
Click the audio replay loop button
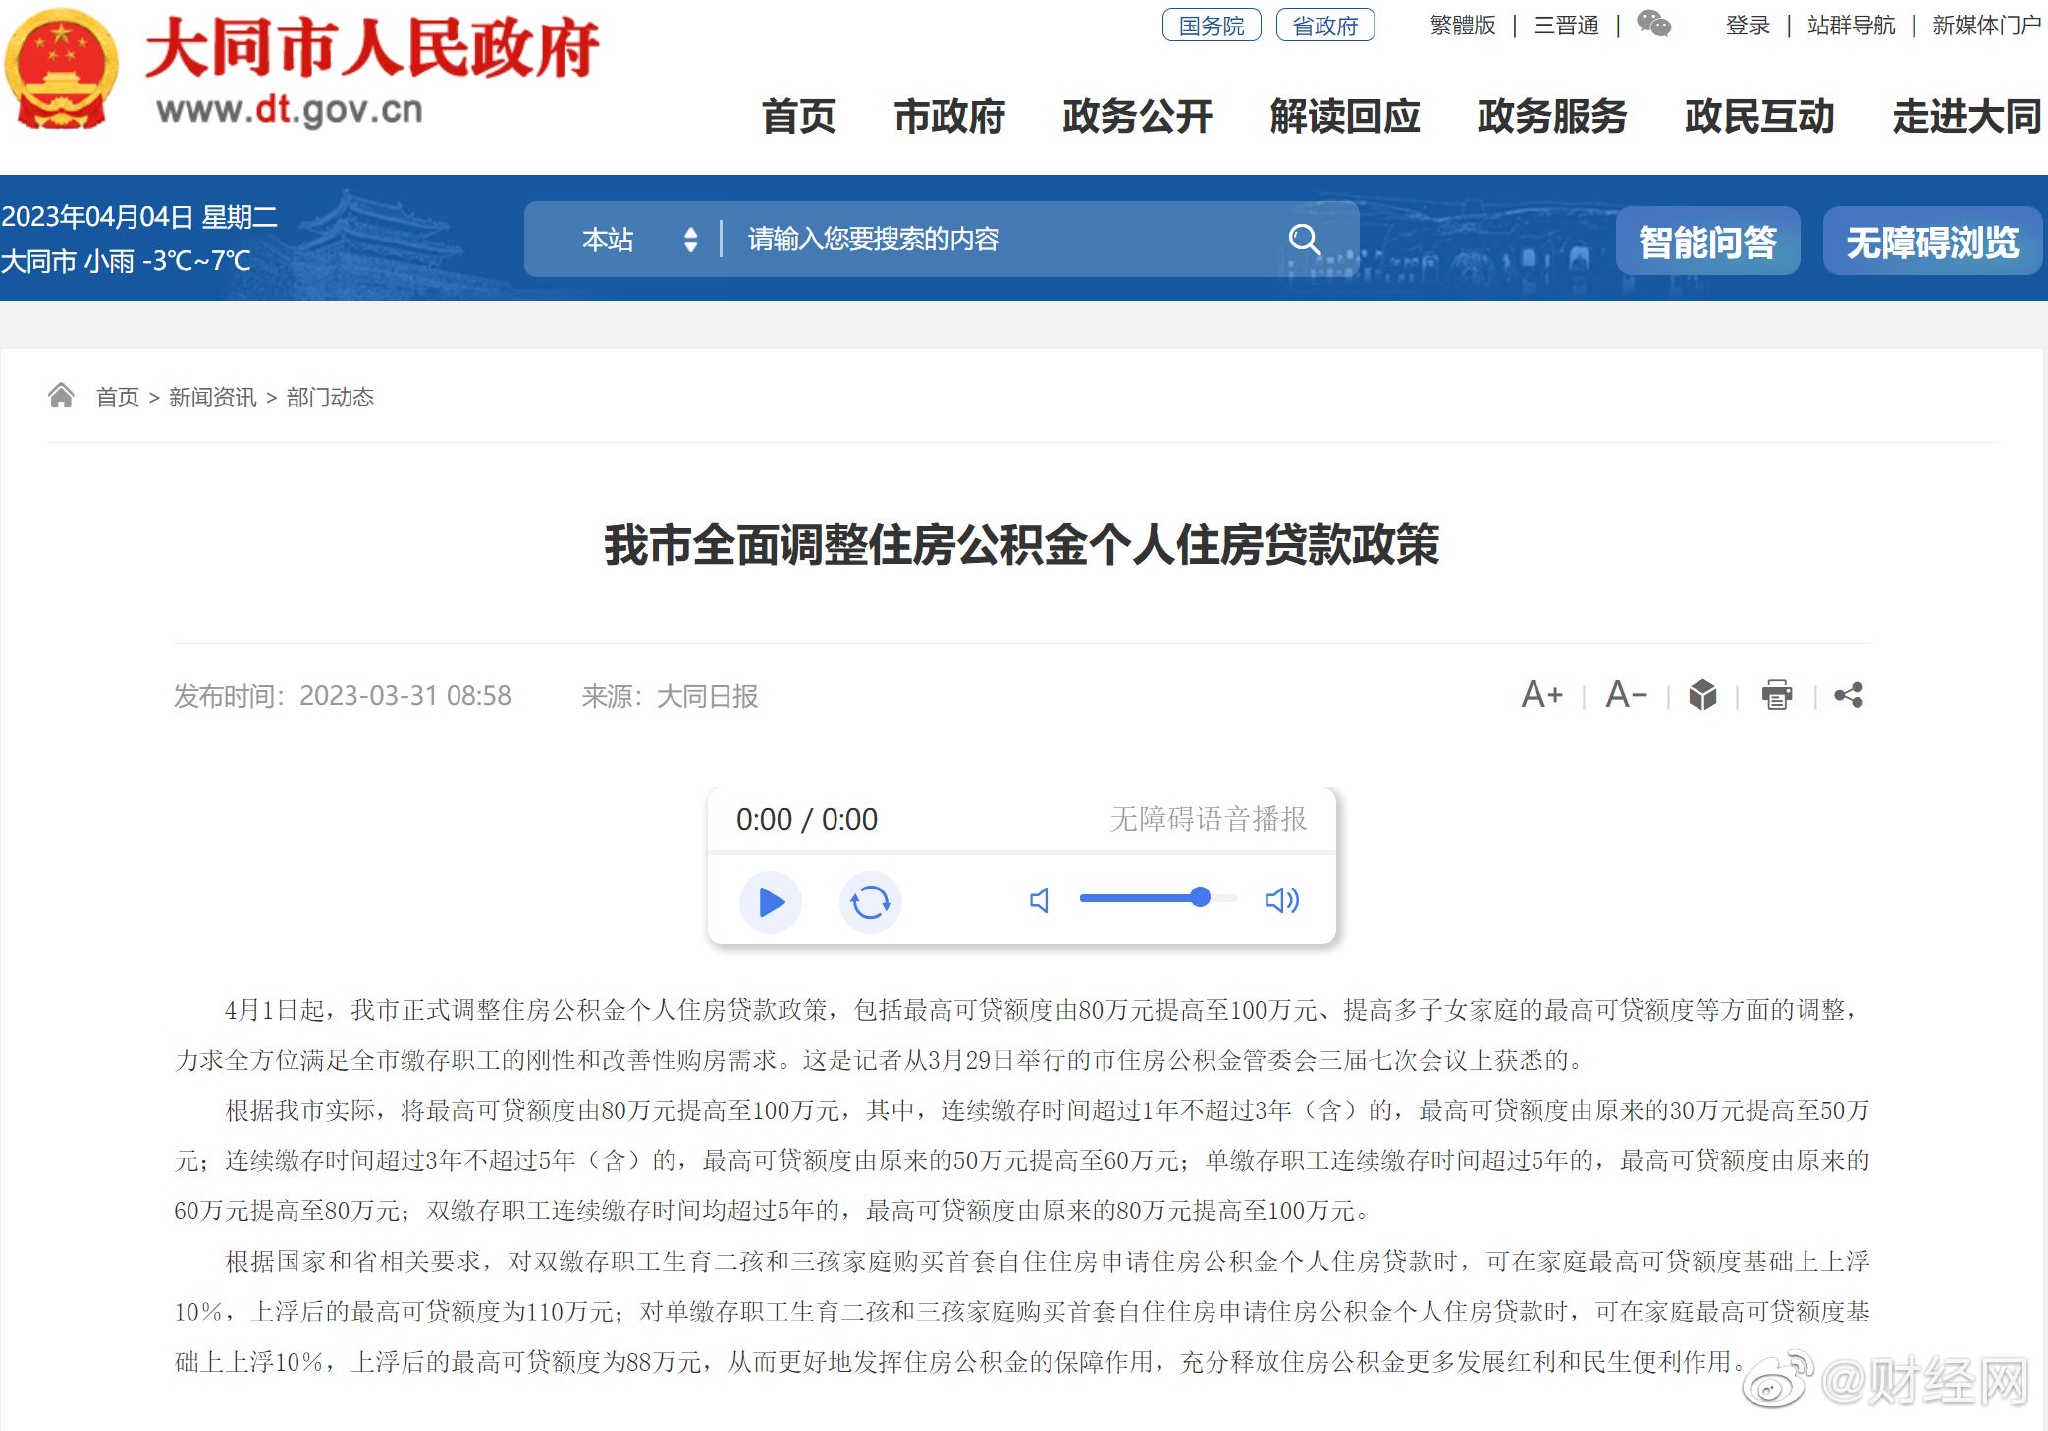[x=870, y=902]
